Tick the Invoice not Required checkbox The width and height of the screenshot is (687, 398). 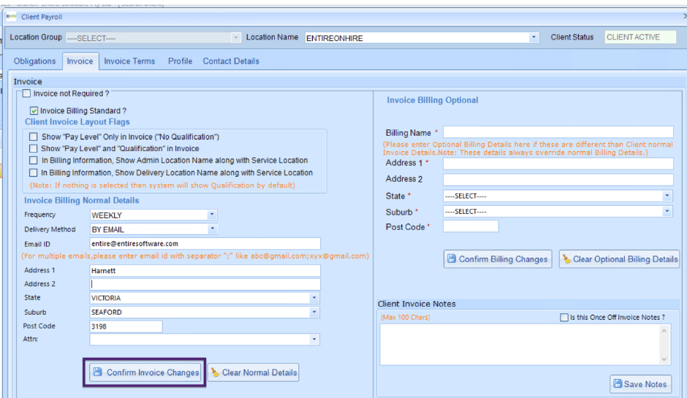tap(27, 93)
